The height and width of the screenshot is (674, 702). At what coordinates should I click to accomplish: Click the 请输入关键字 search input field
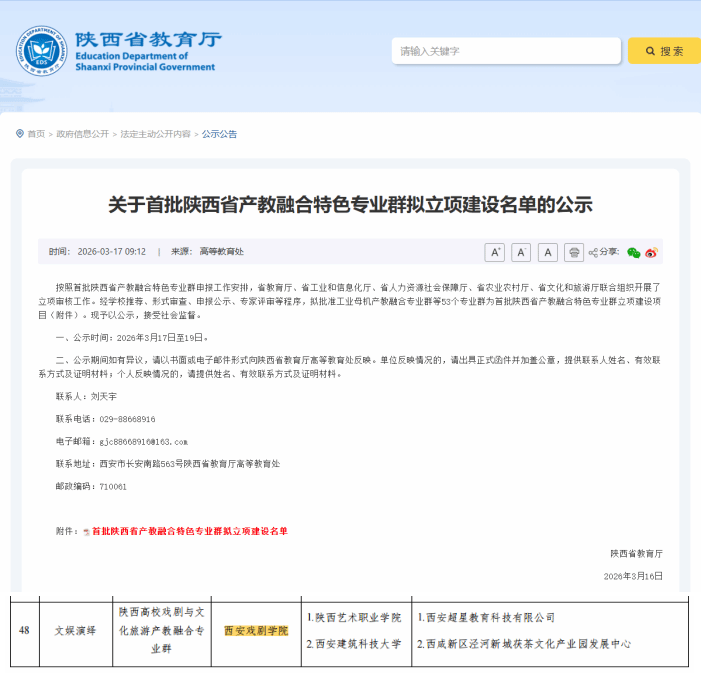(506, 51)
